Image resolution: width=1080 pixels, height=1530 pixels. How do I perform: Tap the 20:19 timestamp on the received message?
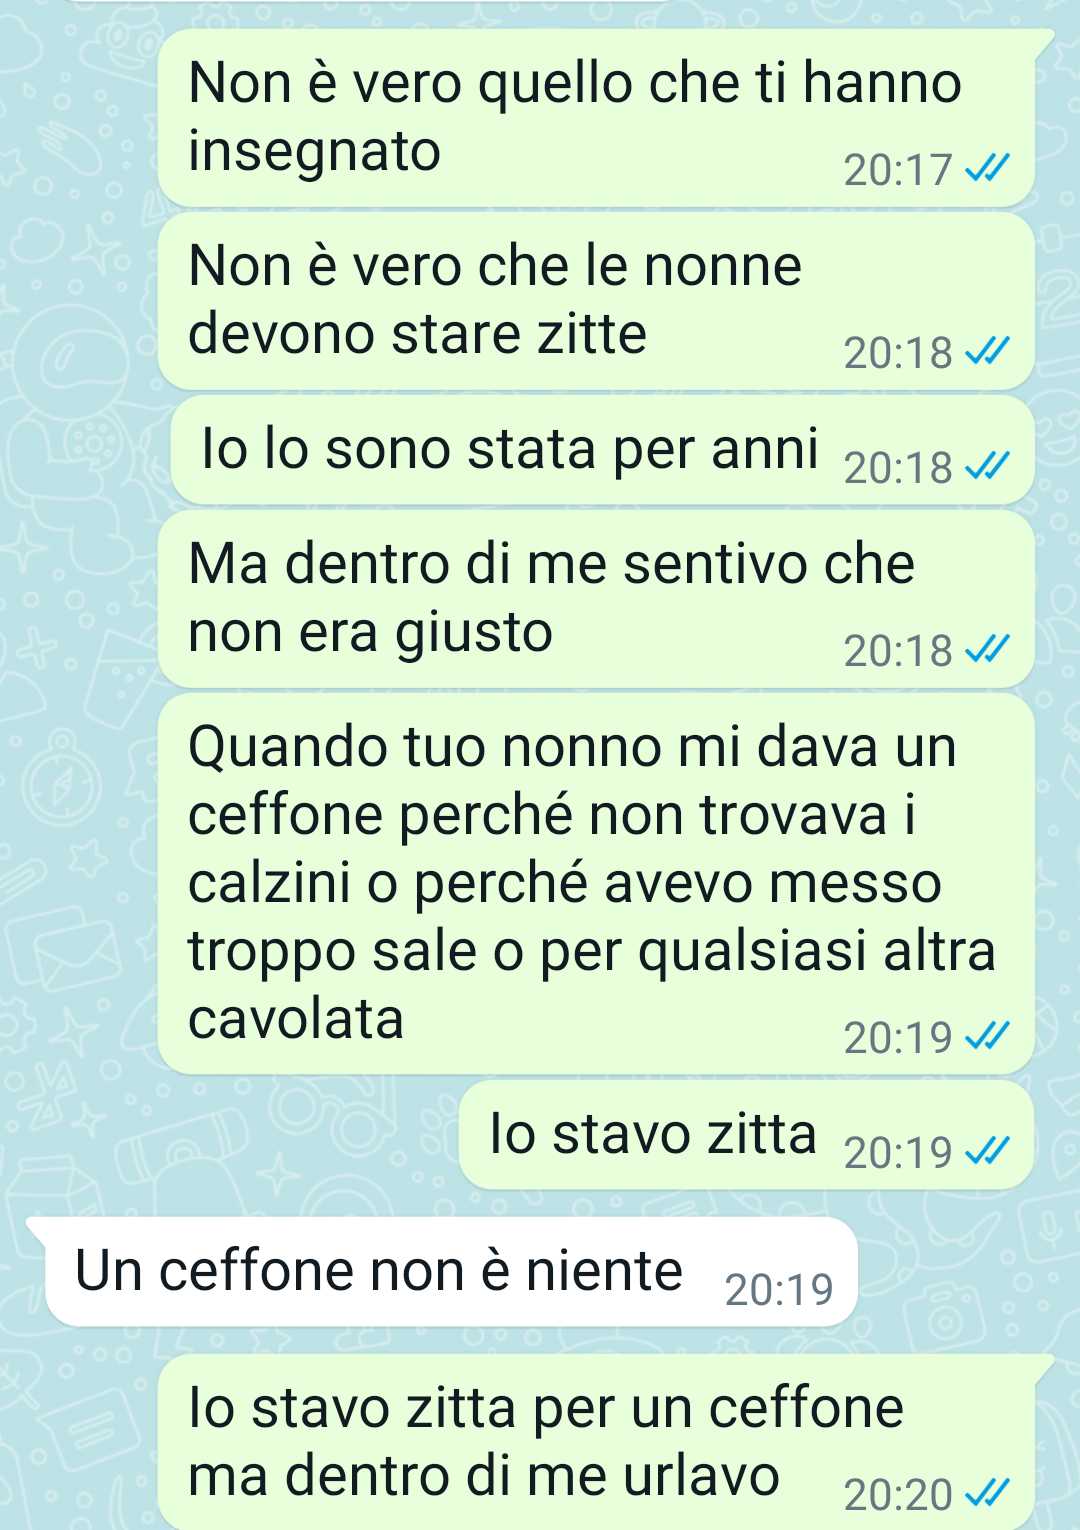(779, 1290)
